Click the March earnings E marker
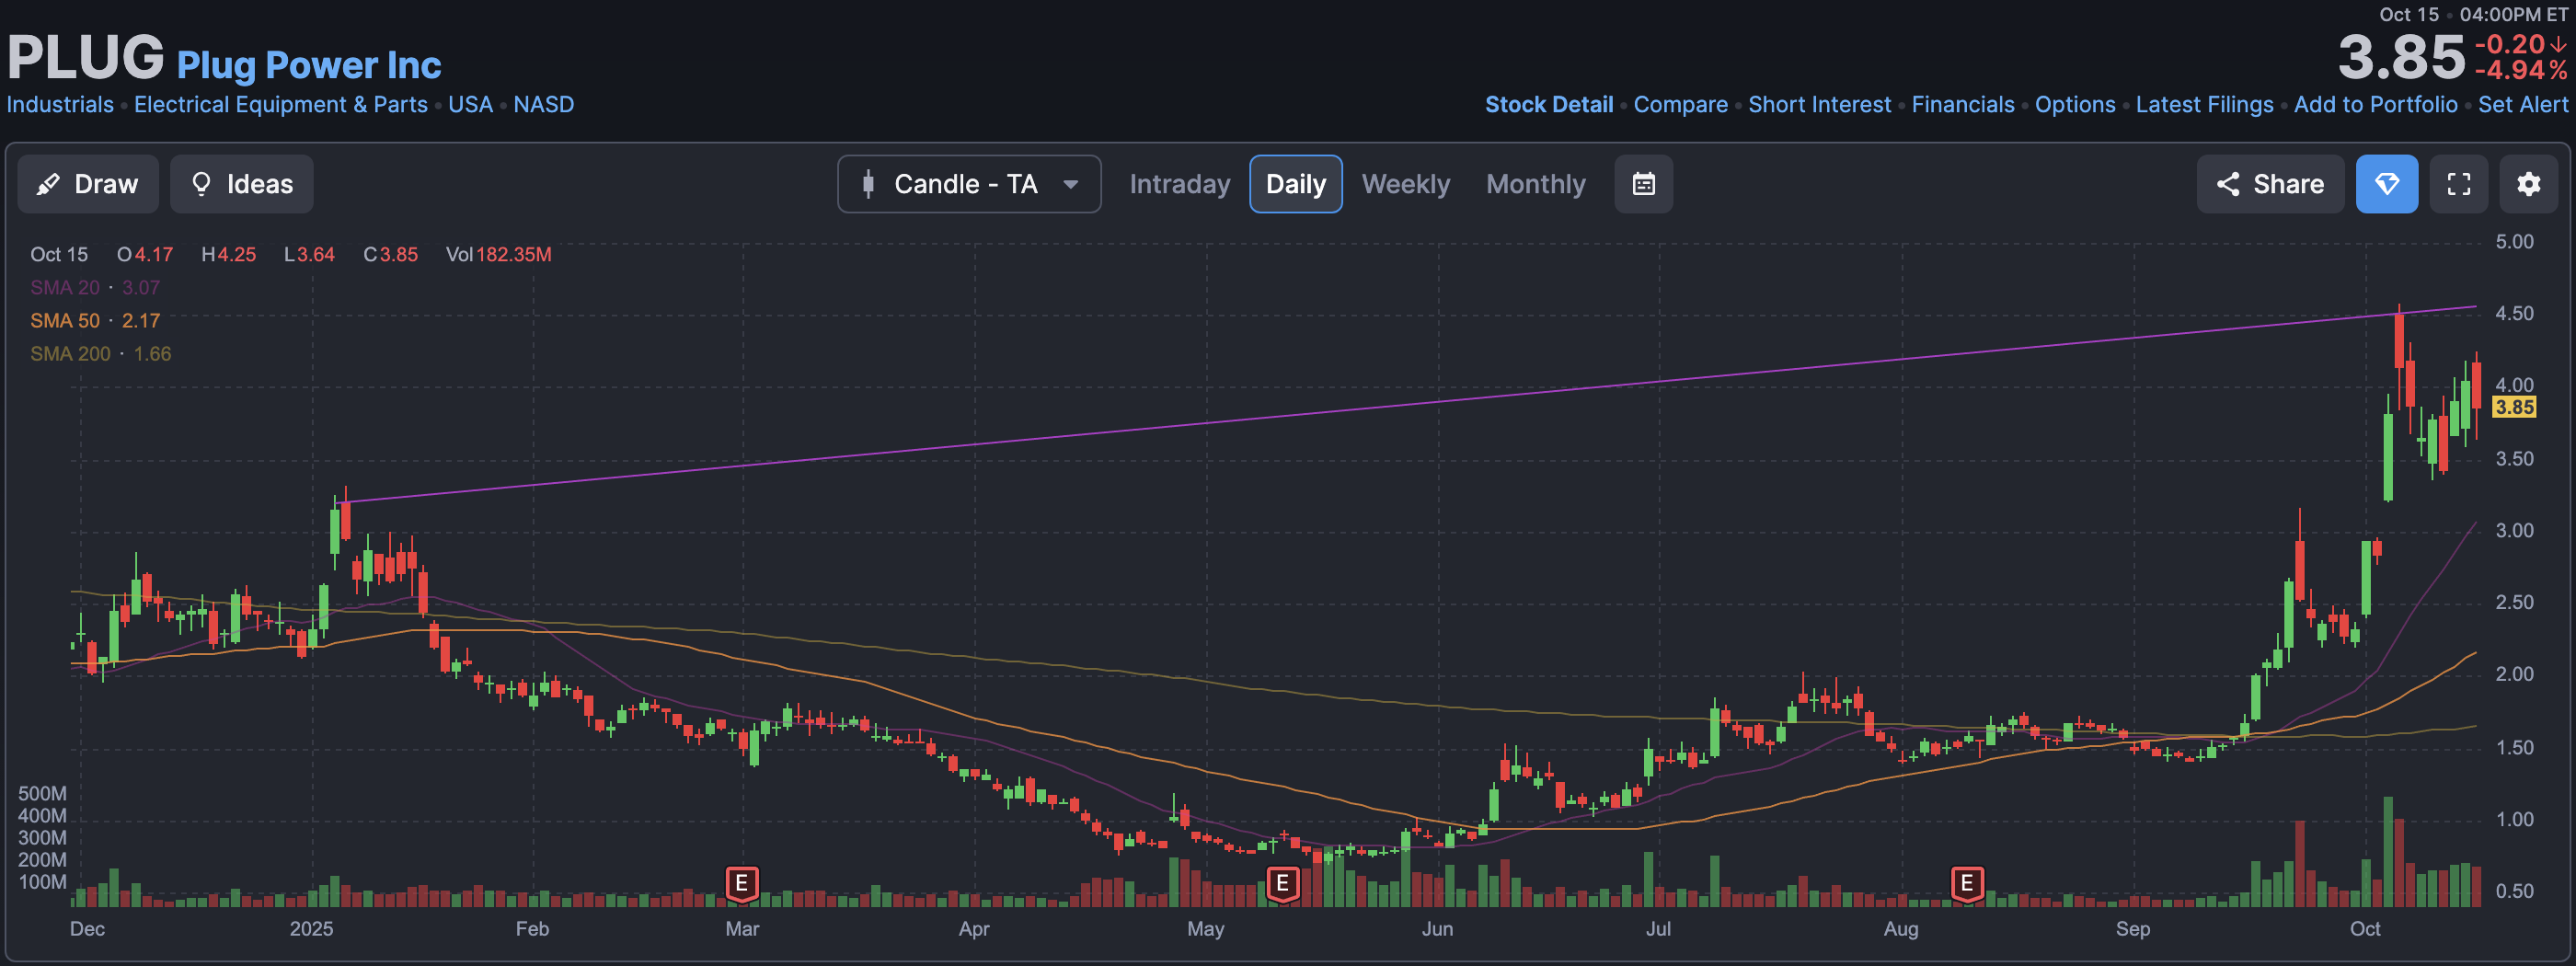Screen dimensions: 2576x966 click(741, 884)
